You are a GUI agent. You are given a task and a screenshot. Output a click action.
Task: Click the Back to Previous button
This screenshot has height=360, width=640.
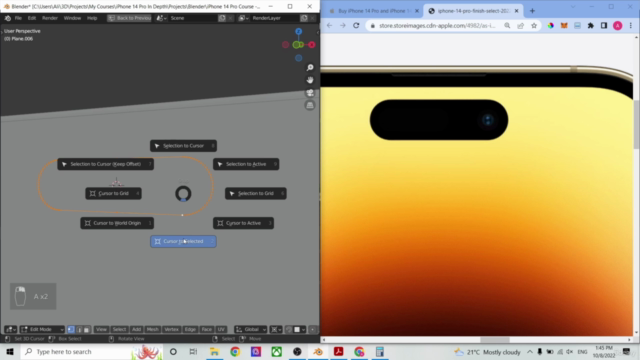(x=129, y=18)
